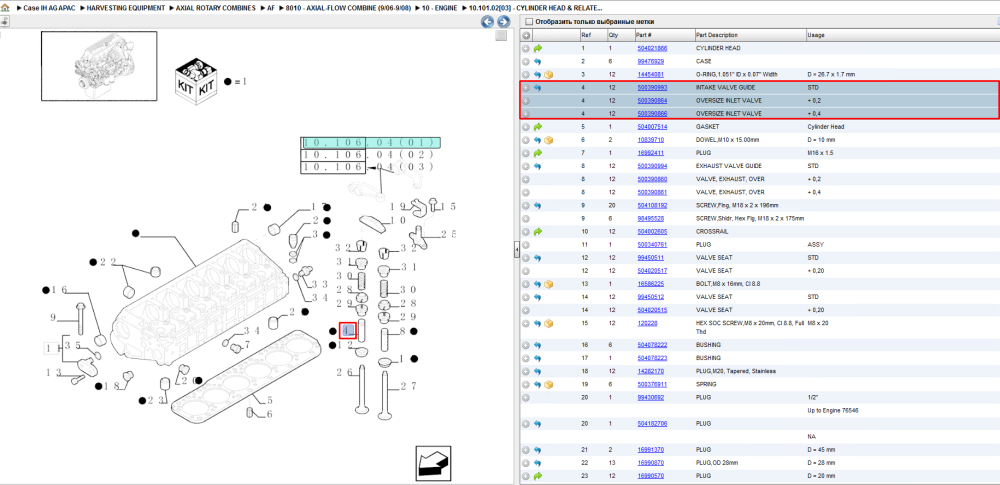Open part number 99476929 link

[x=651, y=62]
